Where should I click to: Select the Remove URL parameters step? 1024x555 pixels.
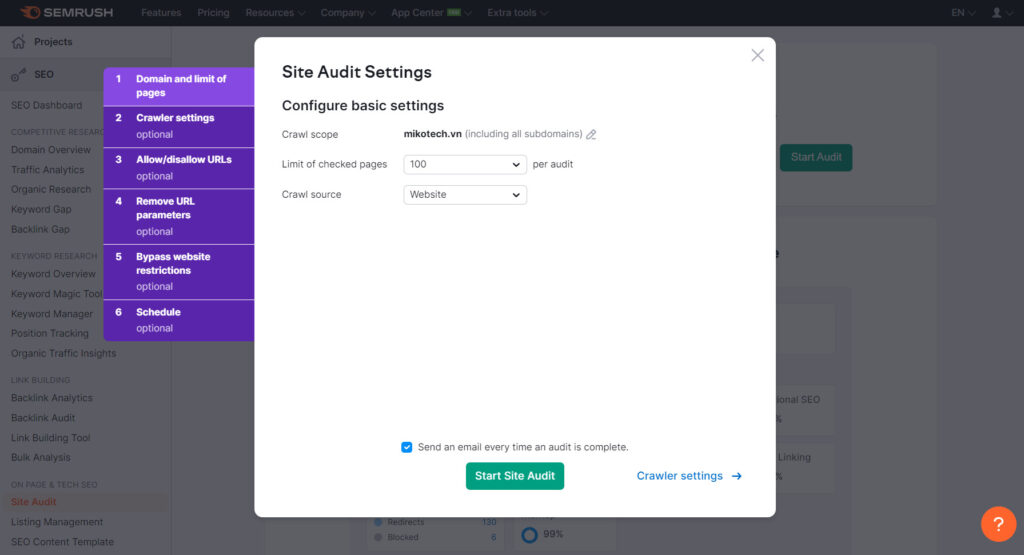pos(179,217)
